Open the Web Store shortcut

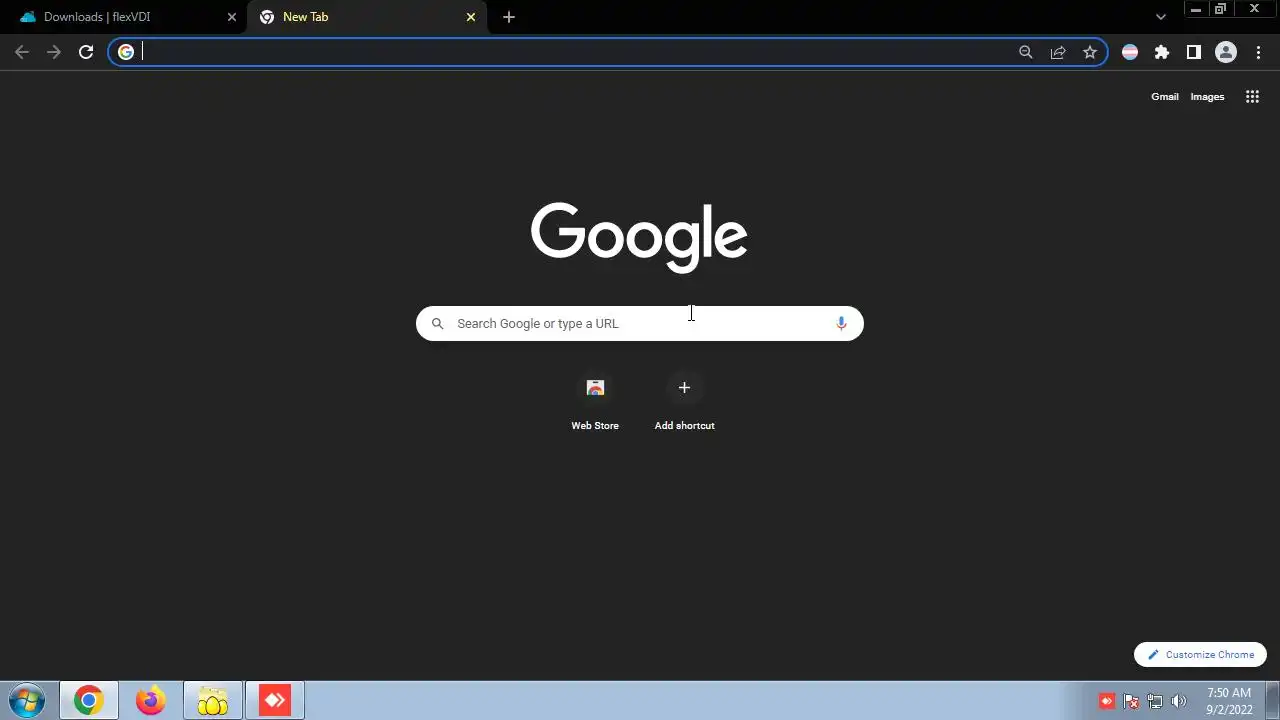coord(595,402)
